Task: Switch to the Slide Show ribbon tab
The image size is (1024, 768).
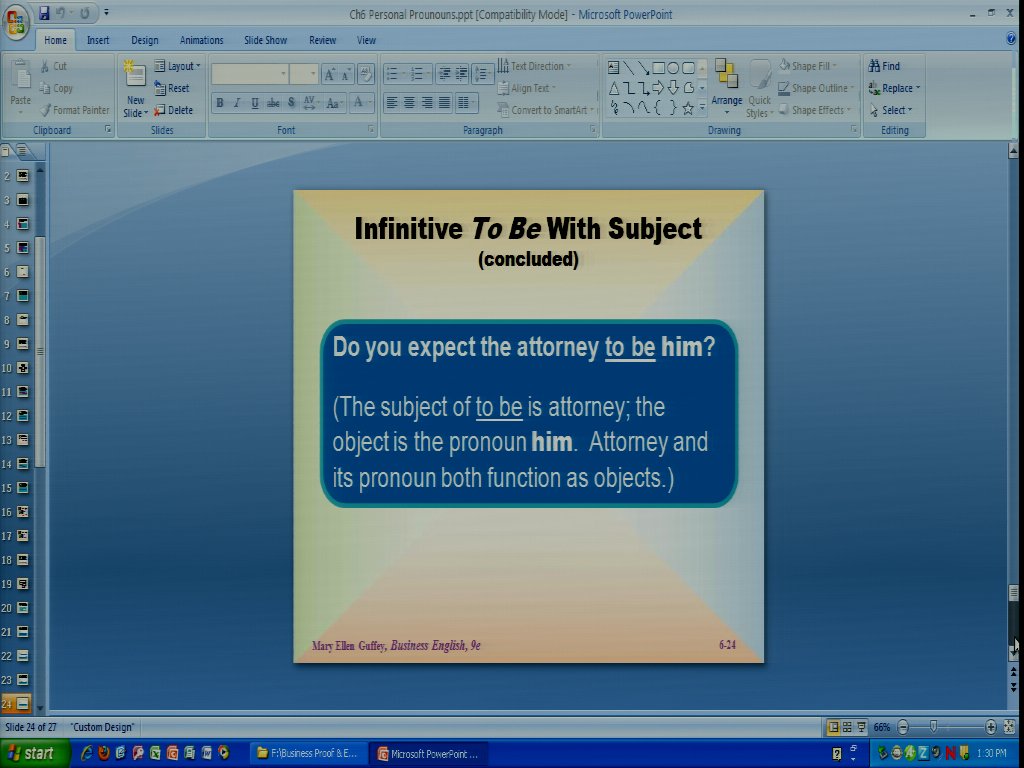Action: (x=265, y=40)
